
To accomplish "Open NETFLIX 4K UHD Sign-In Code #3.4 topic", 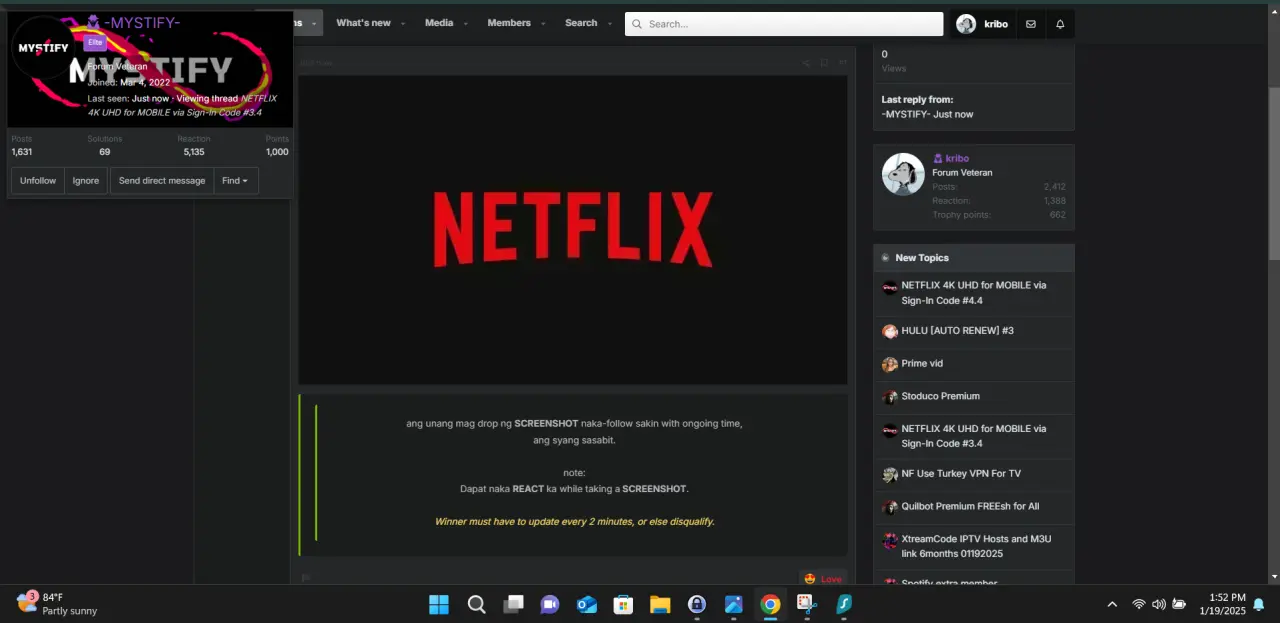I will click(973, 436).
